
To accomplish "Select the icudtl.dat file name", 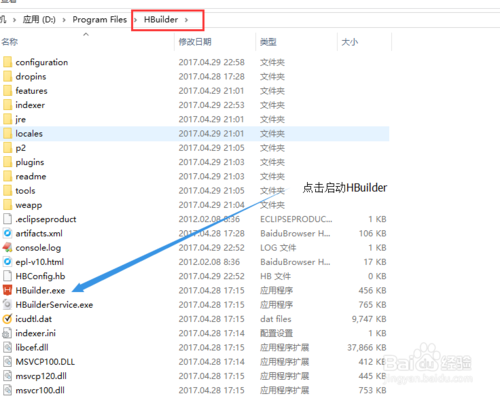I will (33, 319).
